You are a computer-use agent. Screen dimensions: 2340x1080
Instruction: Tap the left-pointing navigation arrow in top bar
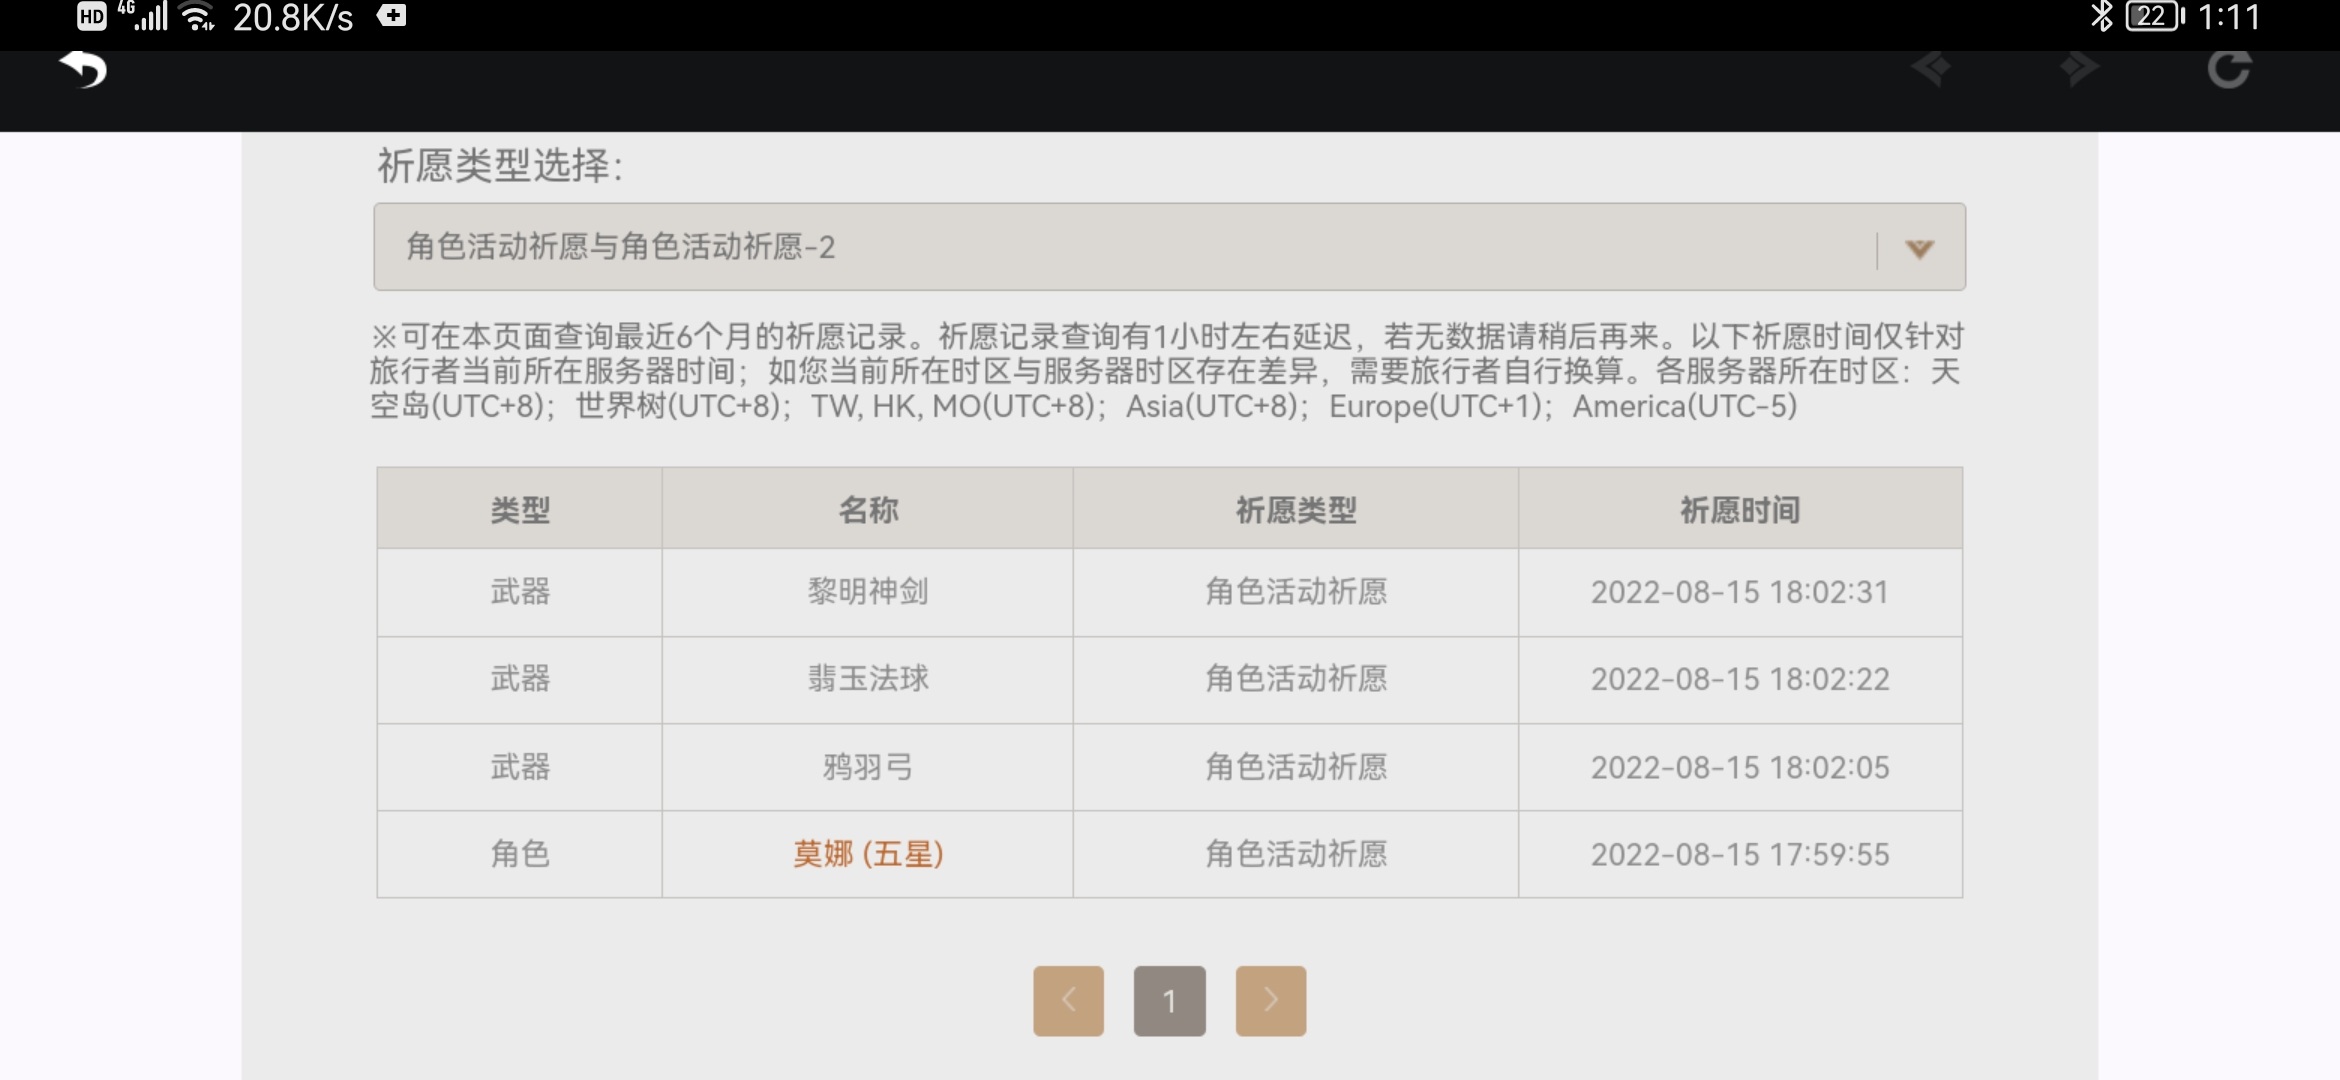click(x=1931, y=68)
